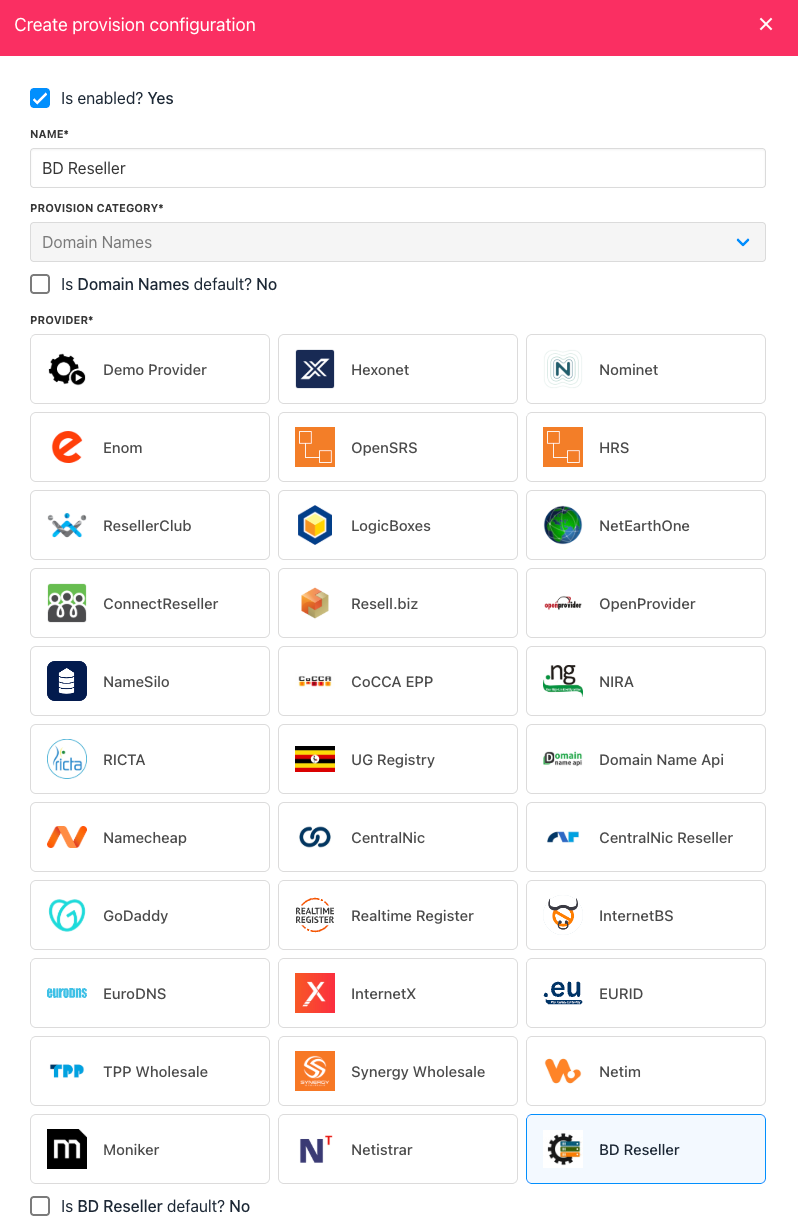
Task: Choose the OpenSRS provider label
Action: click(x=384, y=448)
